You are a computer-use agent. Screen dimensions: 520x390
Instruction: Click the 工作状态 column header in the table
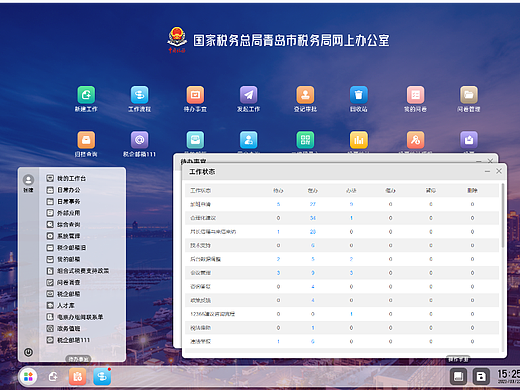pyautogui.click(x=200, y=191)
